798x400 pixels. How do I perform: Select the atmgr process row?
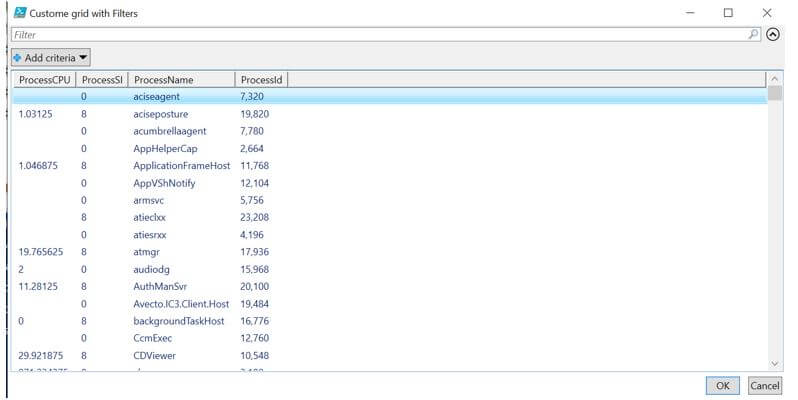click(390, 252)
